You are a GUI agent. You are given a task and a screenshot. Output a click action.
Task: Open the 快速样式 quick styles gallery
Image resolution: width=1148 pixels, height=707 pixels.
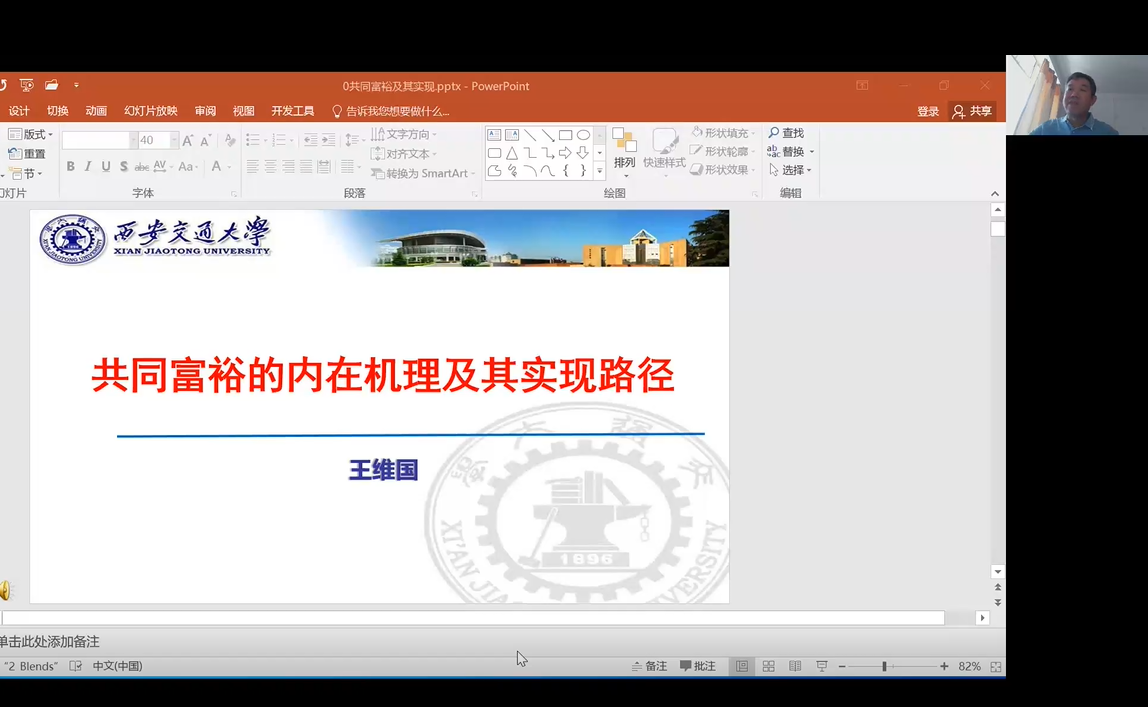point(664,148)
